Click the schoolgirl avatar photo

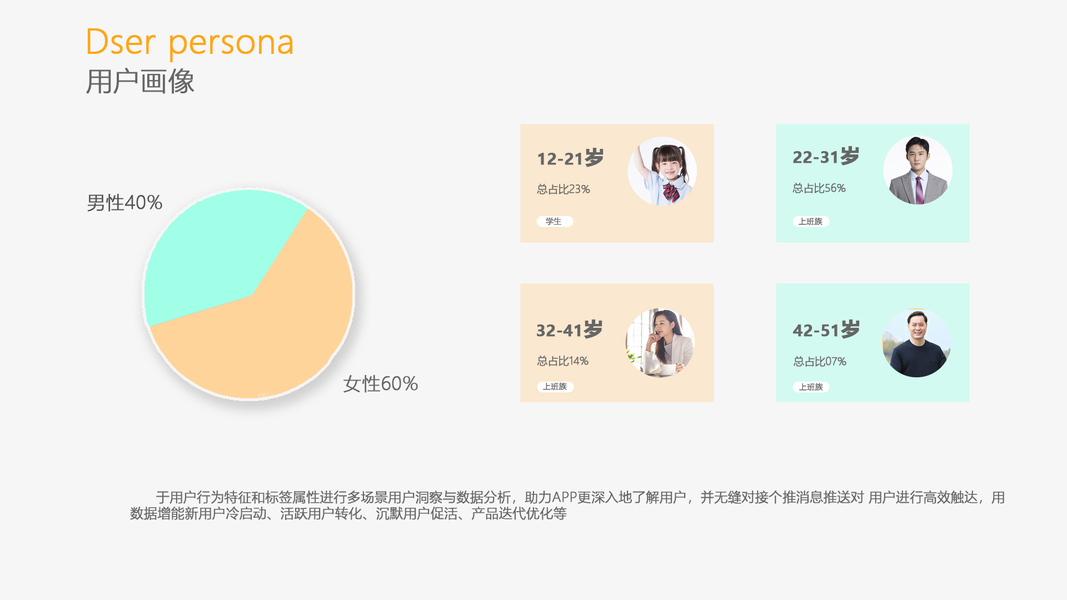pos(662,171)
